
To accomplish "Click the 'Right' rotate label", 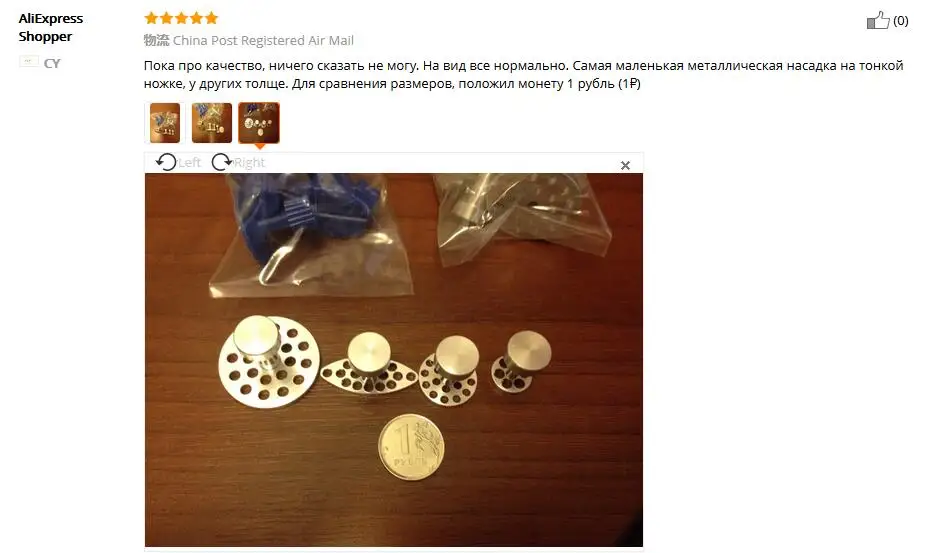I will (249, 162).
